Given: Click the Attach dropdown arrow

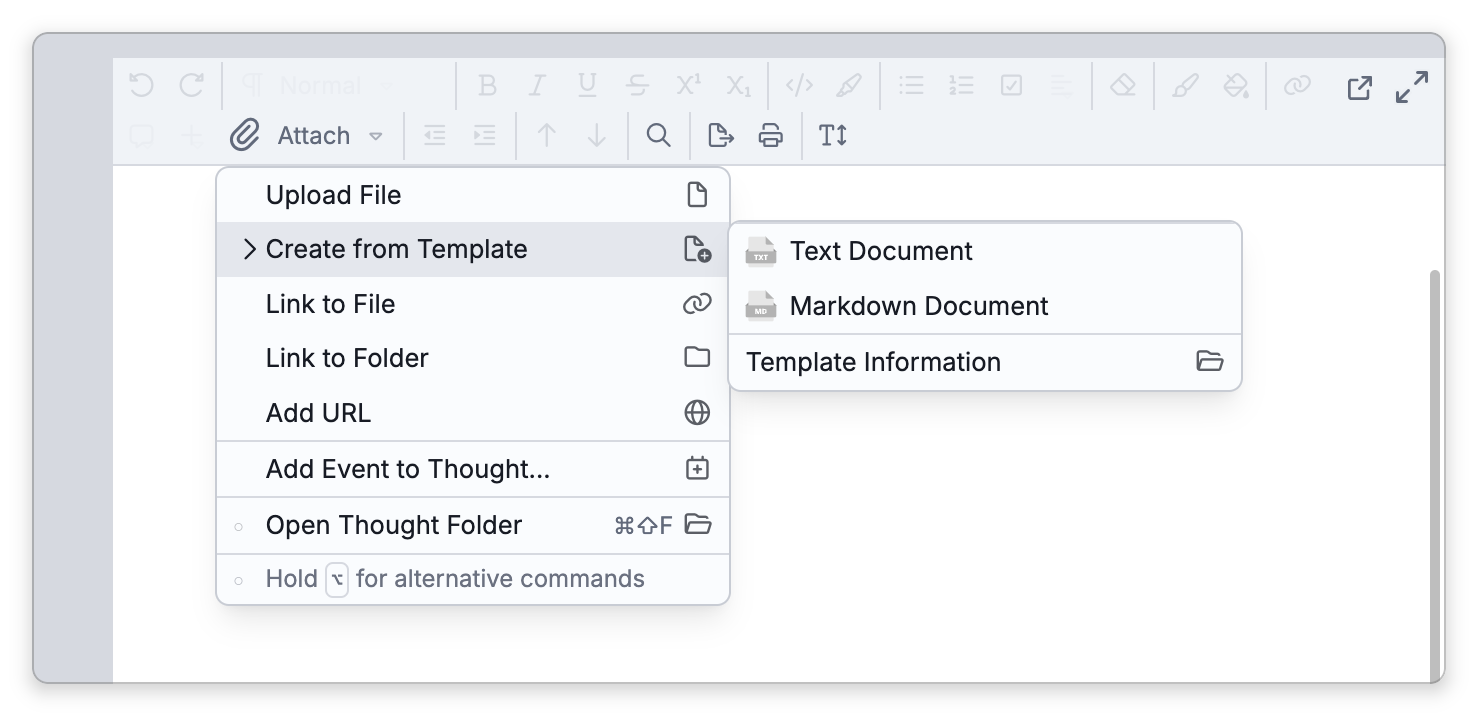Looking at the screenshot, I should [x=376, y=136].
